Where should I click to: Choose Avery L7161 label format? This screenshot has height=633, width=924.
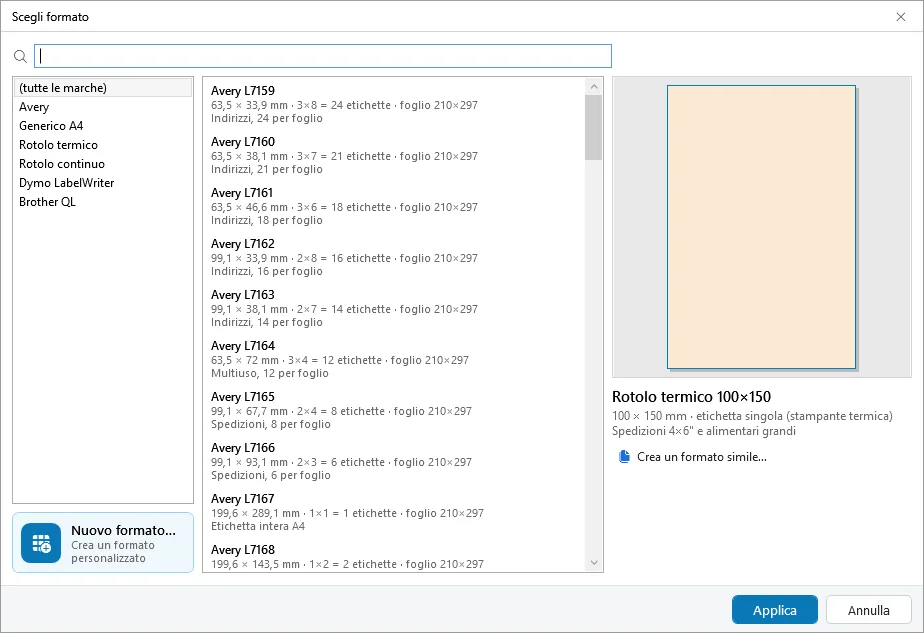click(x=394, y=206)
